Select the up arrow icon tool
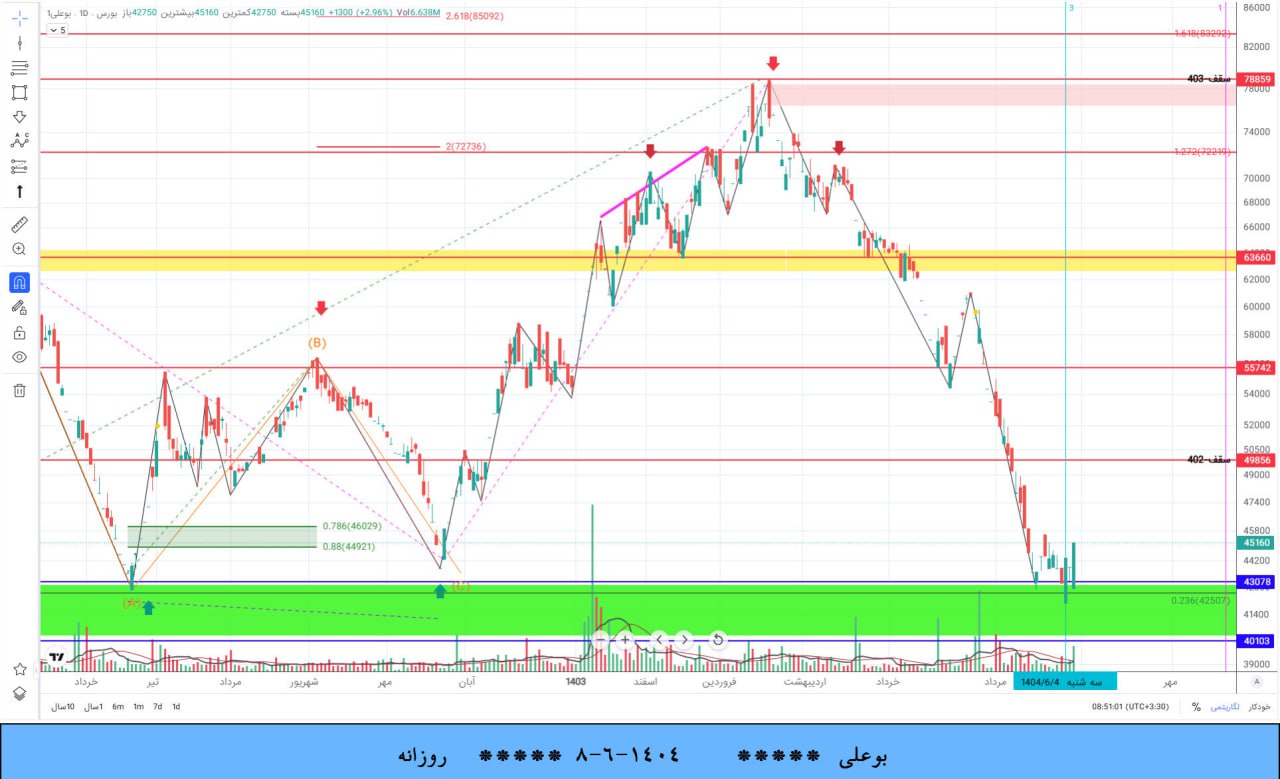The image size is (1280, 779). tap(19, 191)
